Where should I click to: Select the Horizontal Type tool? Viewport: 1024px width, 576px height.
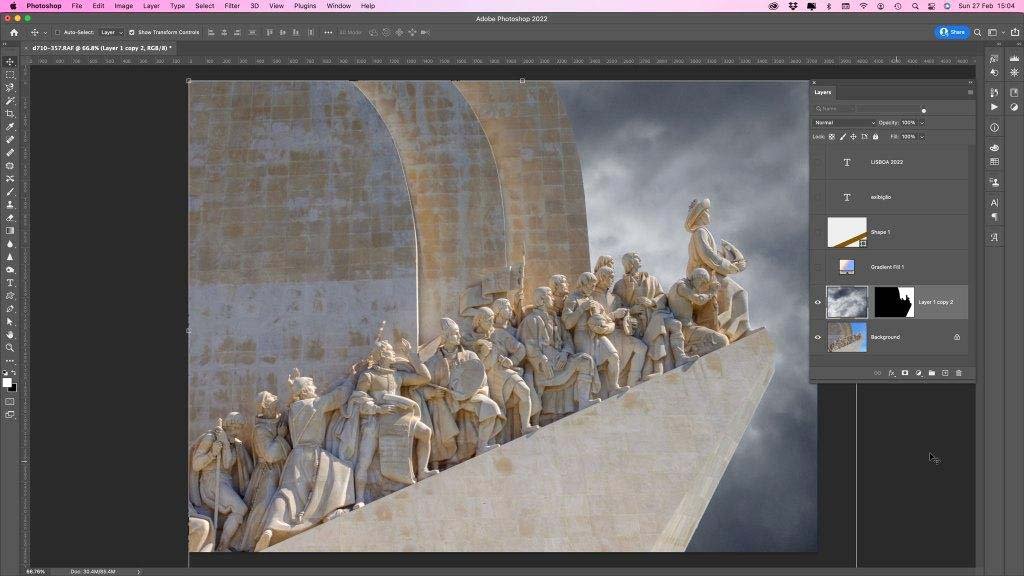pyautogui.click(x=10, y=283)
